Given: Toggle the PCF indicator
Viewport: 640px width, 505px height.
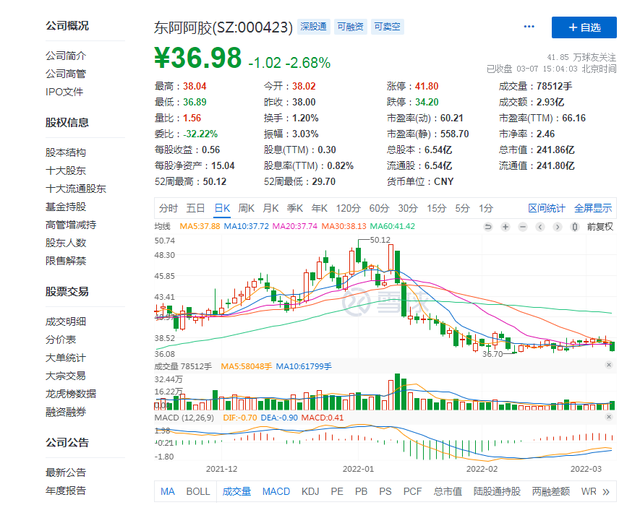Looking at the screenshot, I should pyautogui.click(x=412, y=492).
